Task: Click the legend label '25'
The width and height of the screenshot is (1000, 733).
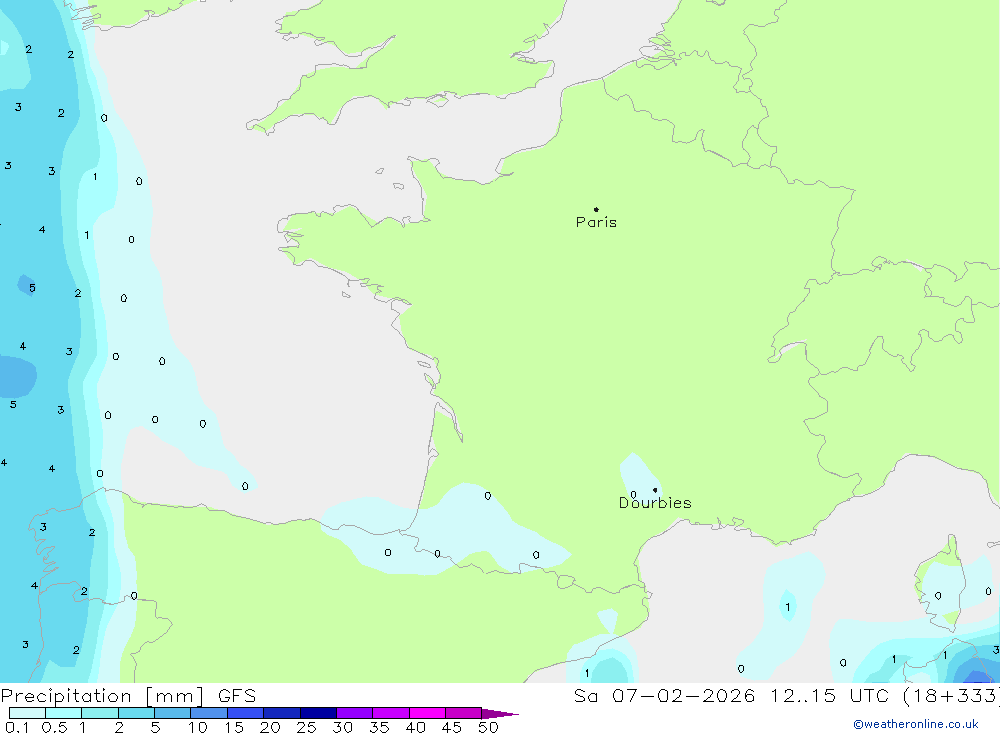Action: (306, 727)
